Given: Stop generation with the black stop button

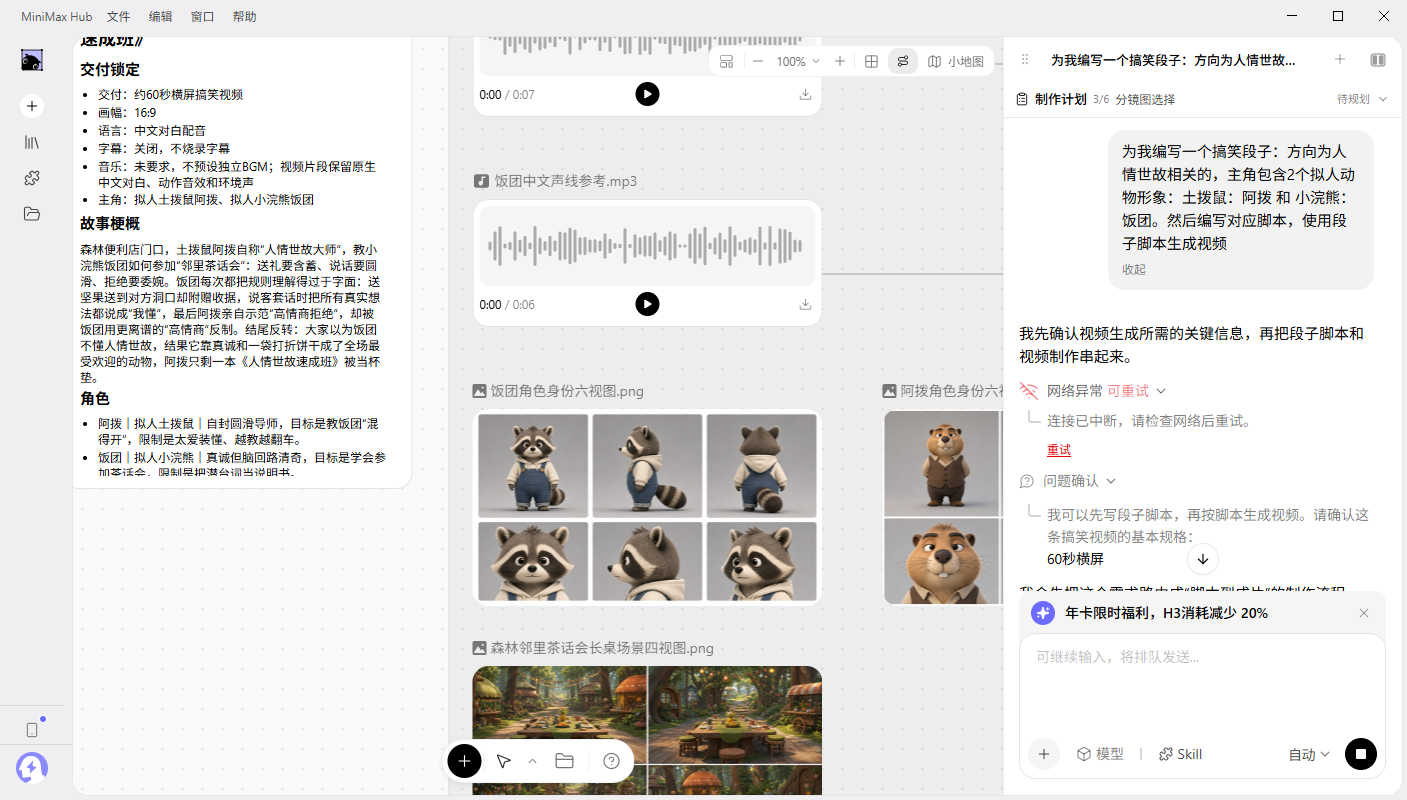Looking at the screenshot, I should pyautogui.click(x=1361, y=754).
